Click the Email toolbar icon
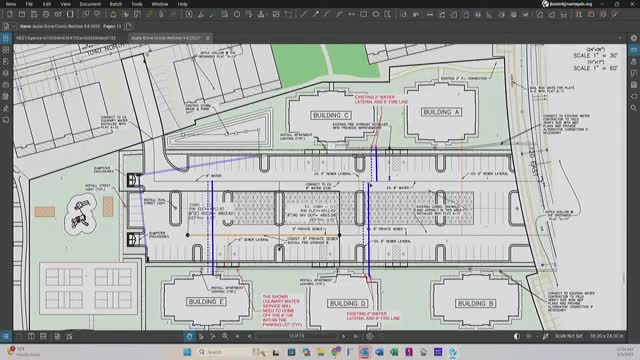This screenshot has width=640, height=360. [58, 14]
